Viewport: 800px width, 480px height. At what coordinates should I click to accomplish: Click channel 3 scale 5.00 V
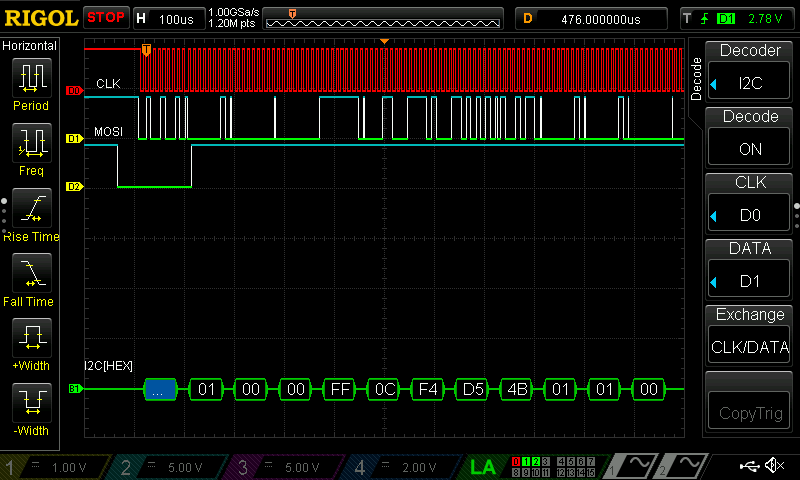coord(302,467)
